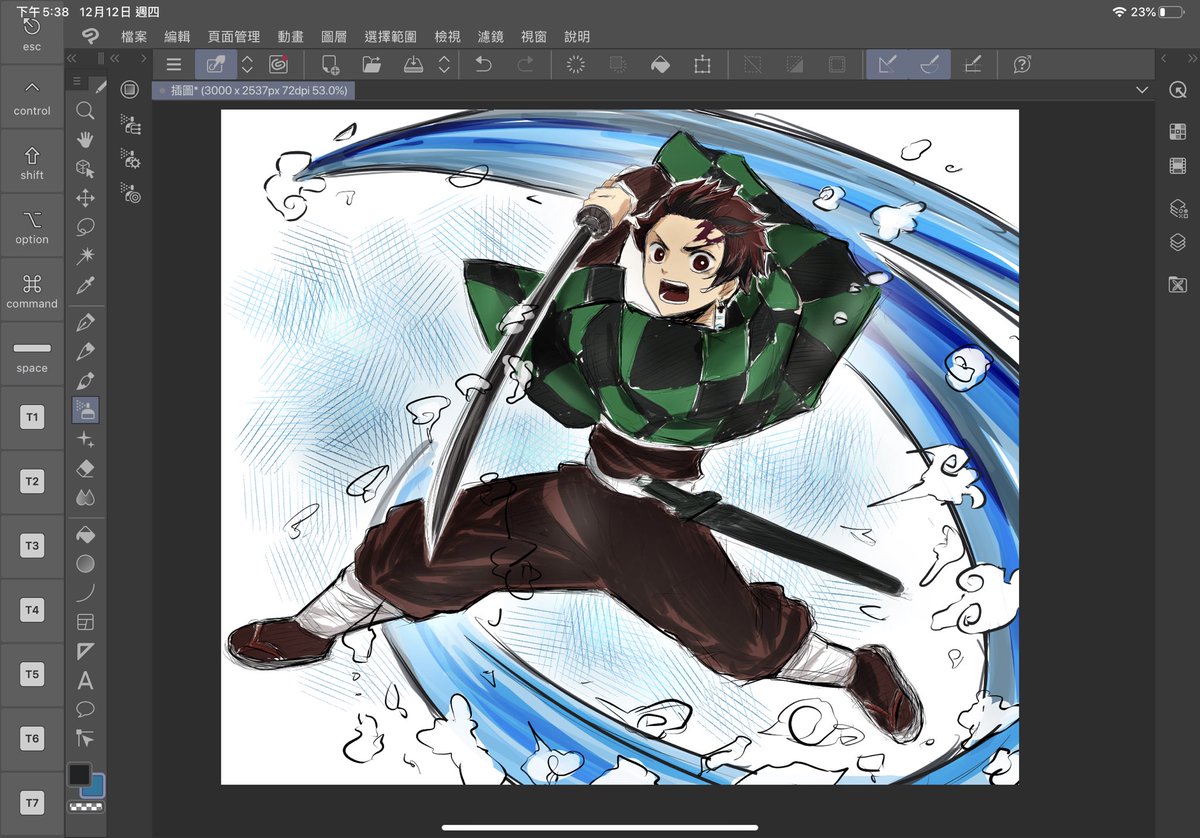
Task: Select the Auto select magic wand tool
Action: 86,257
